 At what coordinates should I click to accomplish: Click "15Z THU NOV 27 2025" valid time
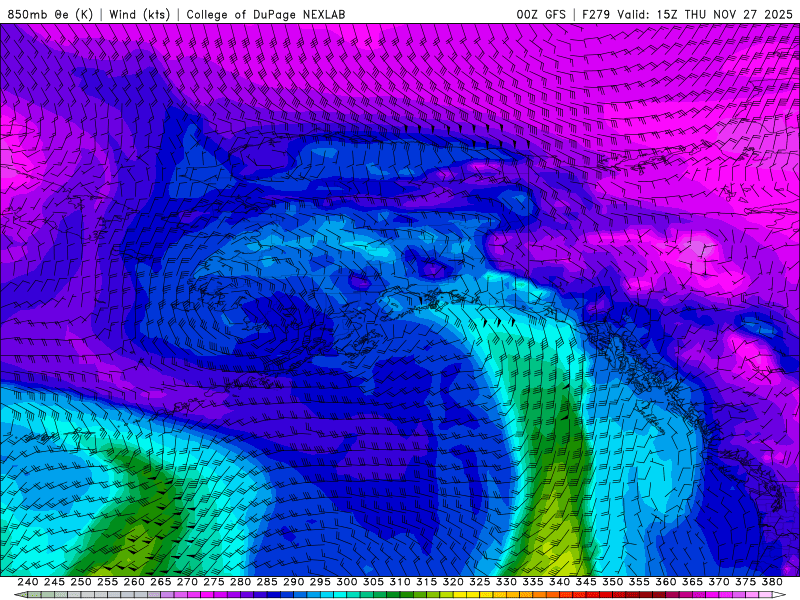click(724, 14)
